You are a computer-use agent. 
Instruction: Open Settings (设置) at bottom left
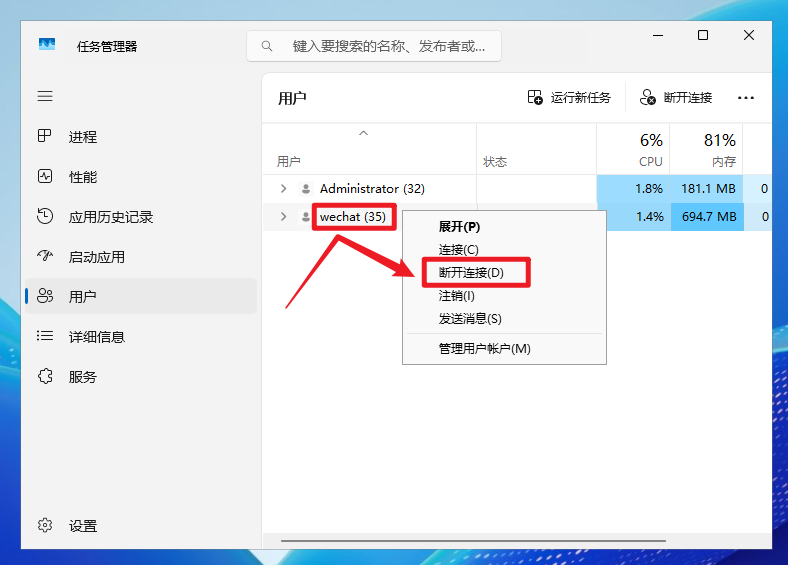click(82, 526)
